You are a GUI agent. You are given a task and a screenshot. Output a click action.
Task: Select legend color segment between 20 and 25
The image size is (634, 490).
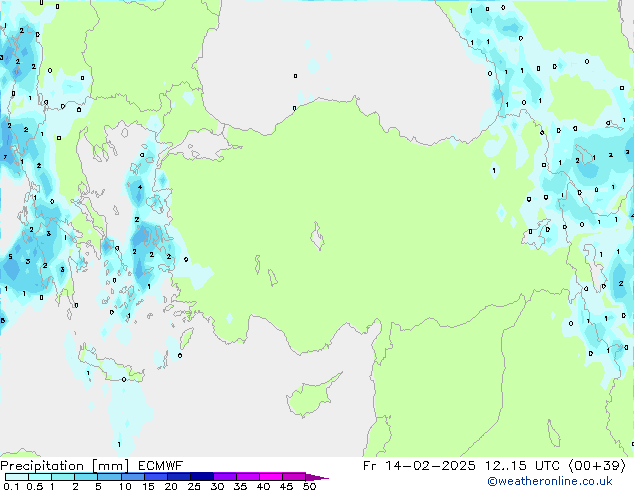coord(180,477)
